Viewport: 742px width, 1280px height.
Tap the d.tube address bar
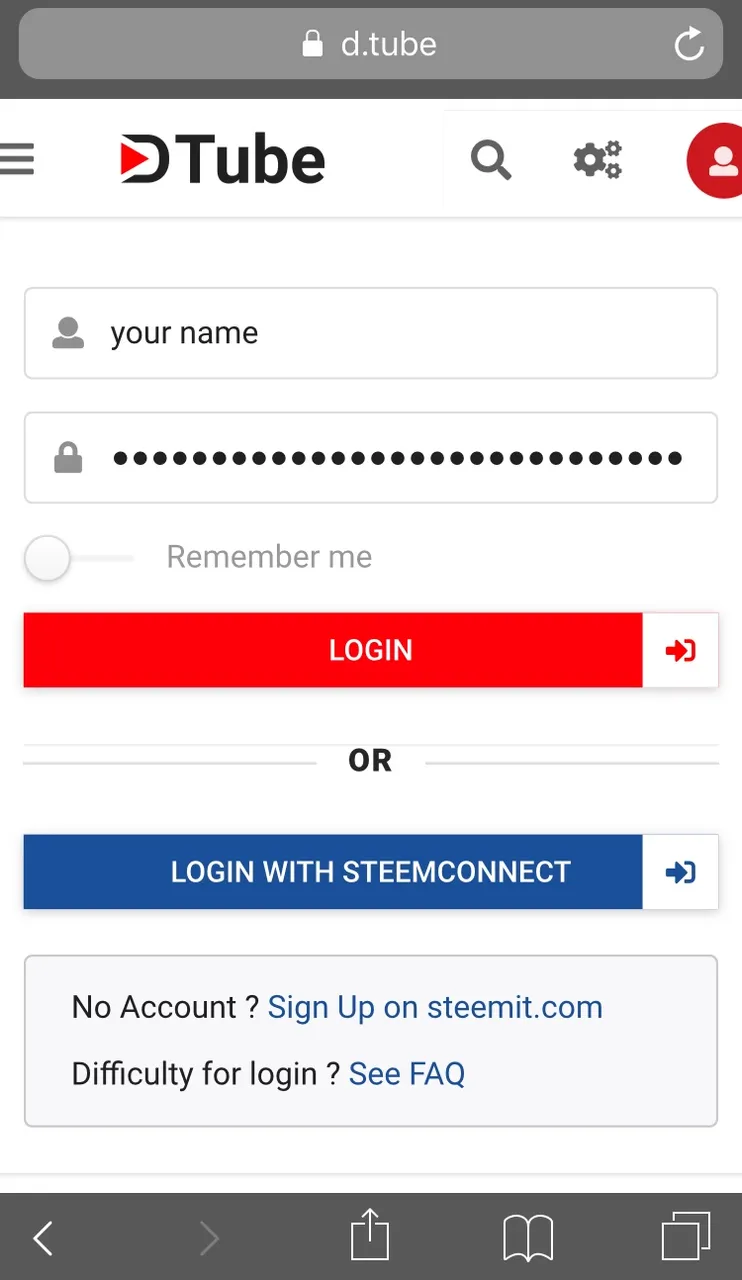[370, 44]
